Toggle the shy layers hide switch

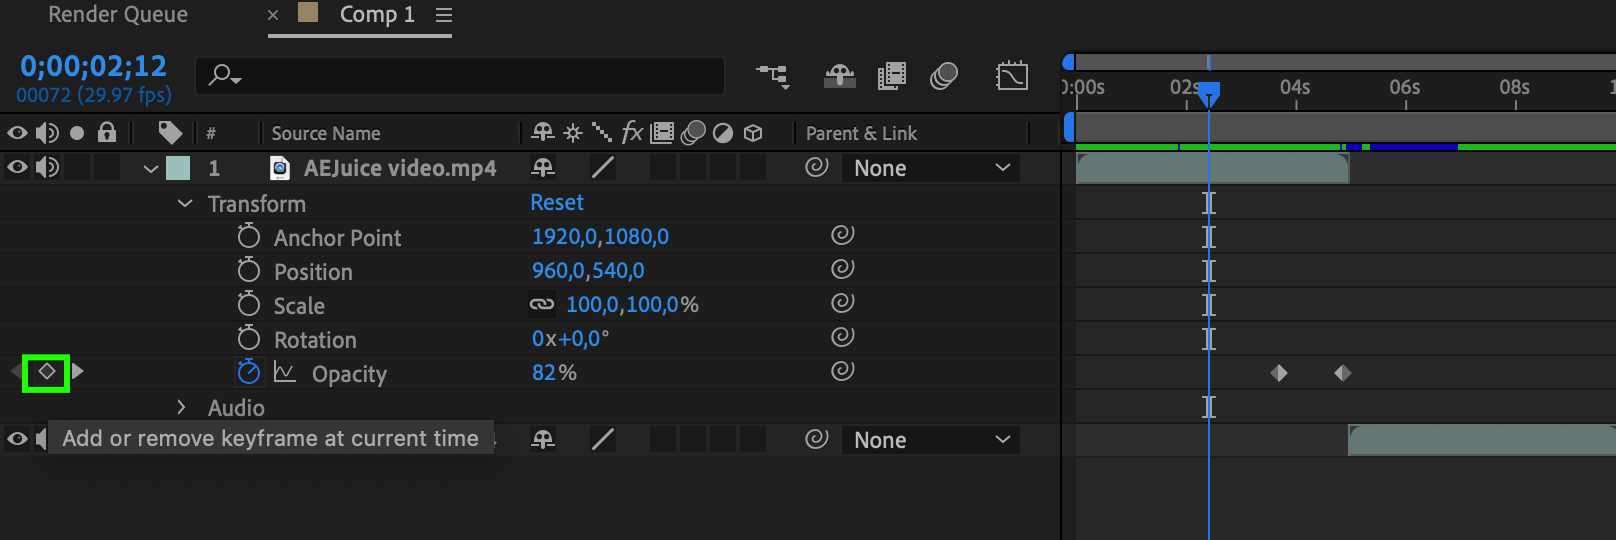pyautogui.click(x=839, y=76)
